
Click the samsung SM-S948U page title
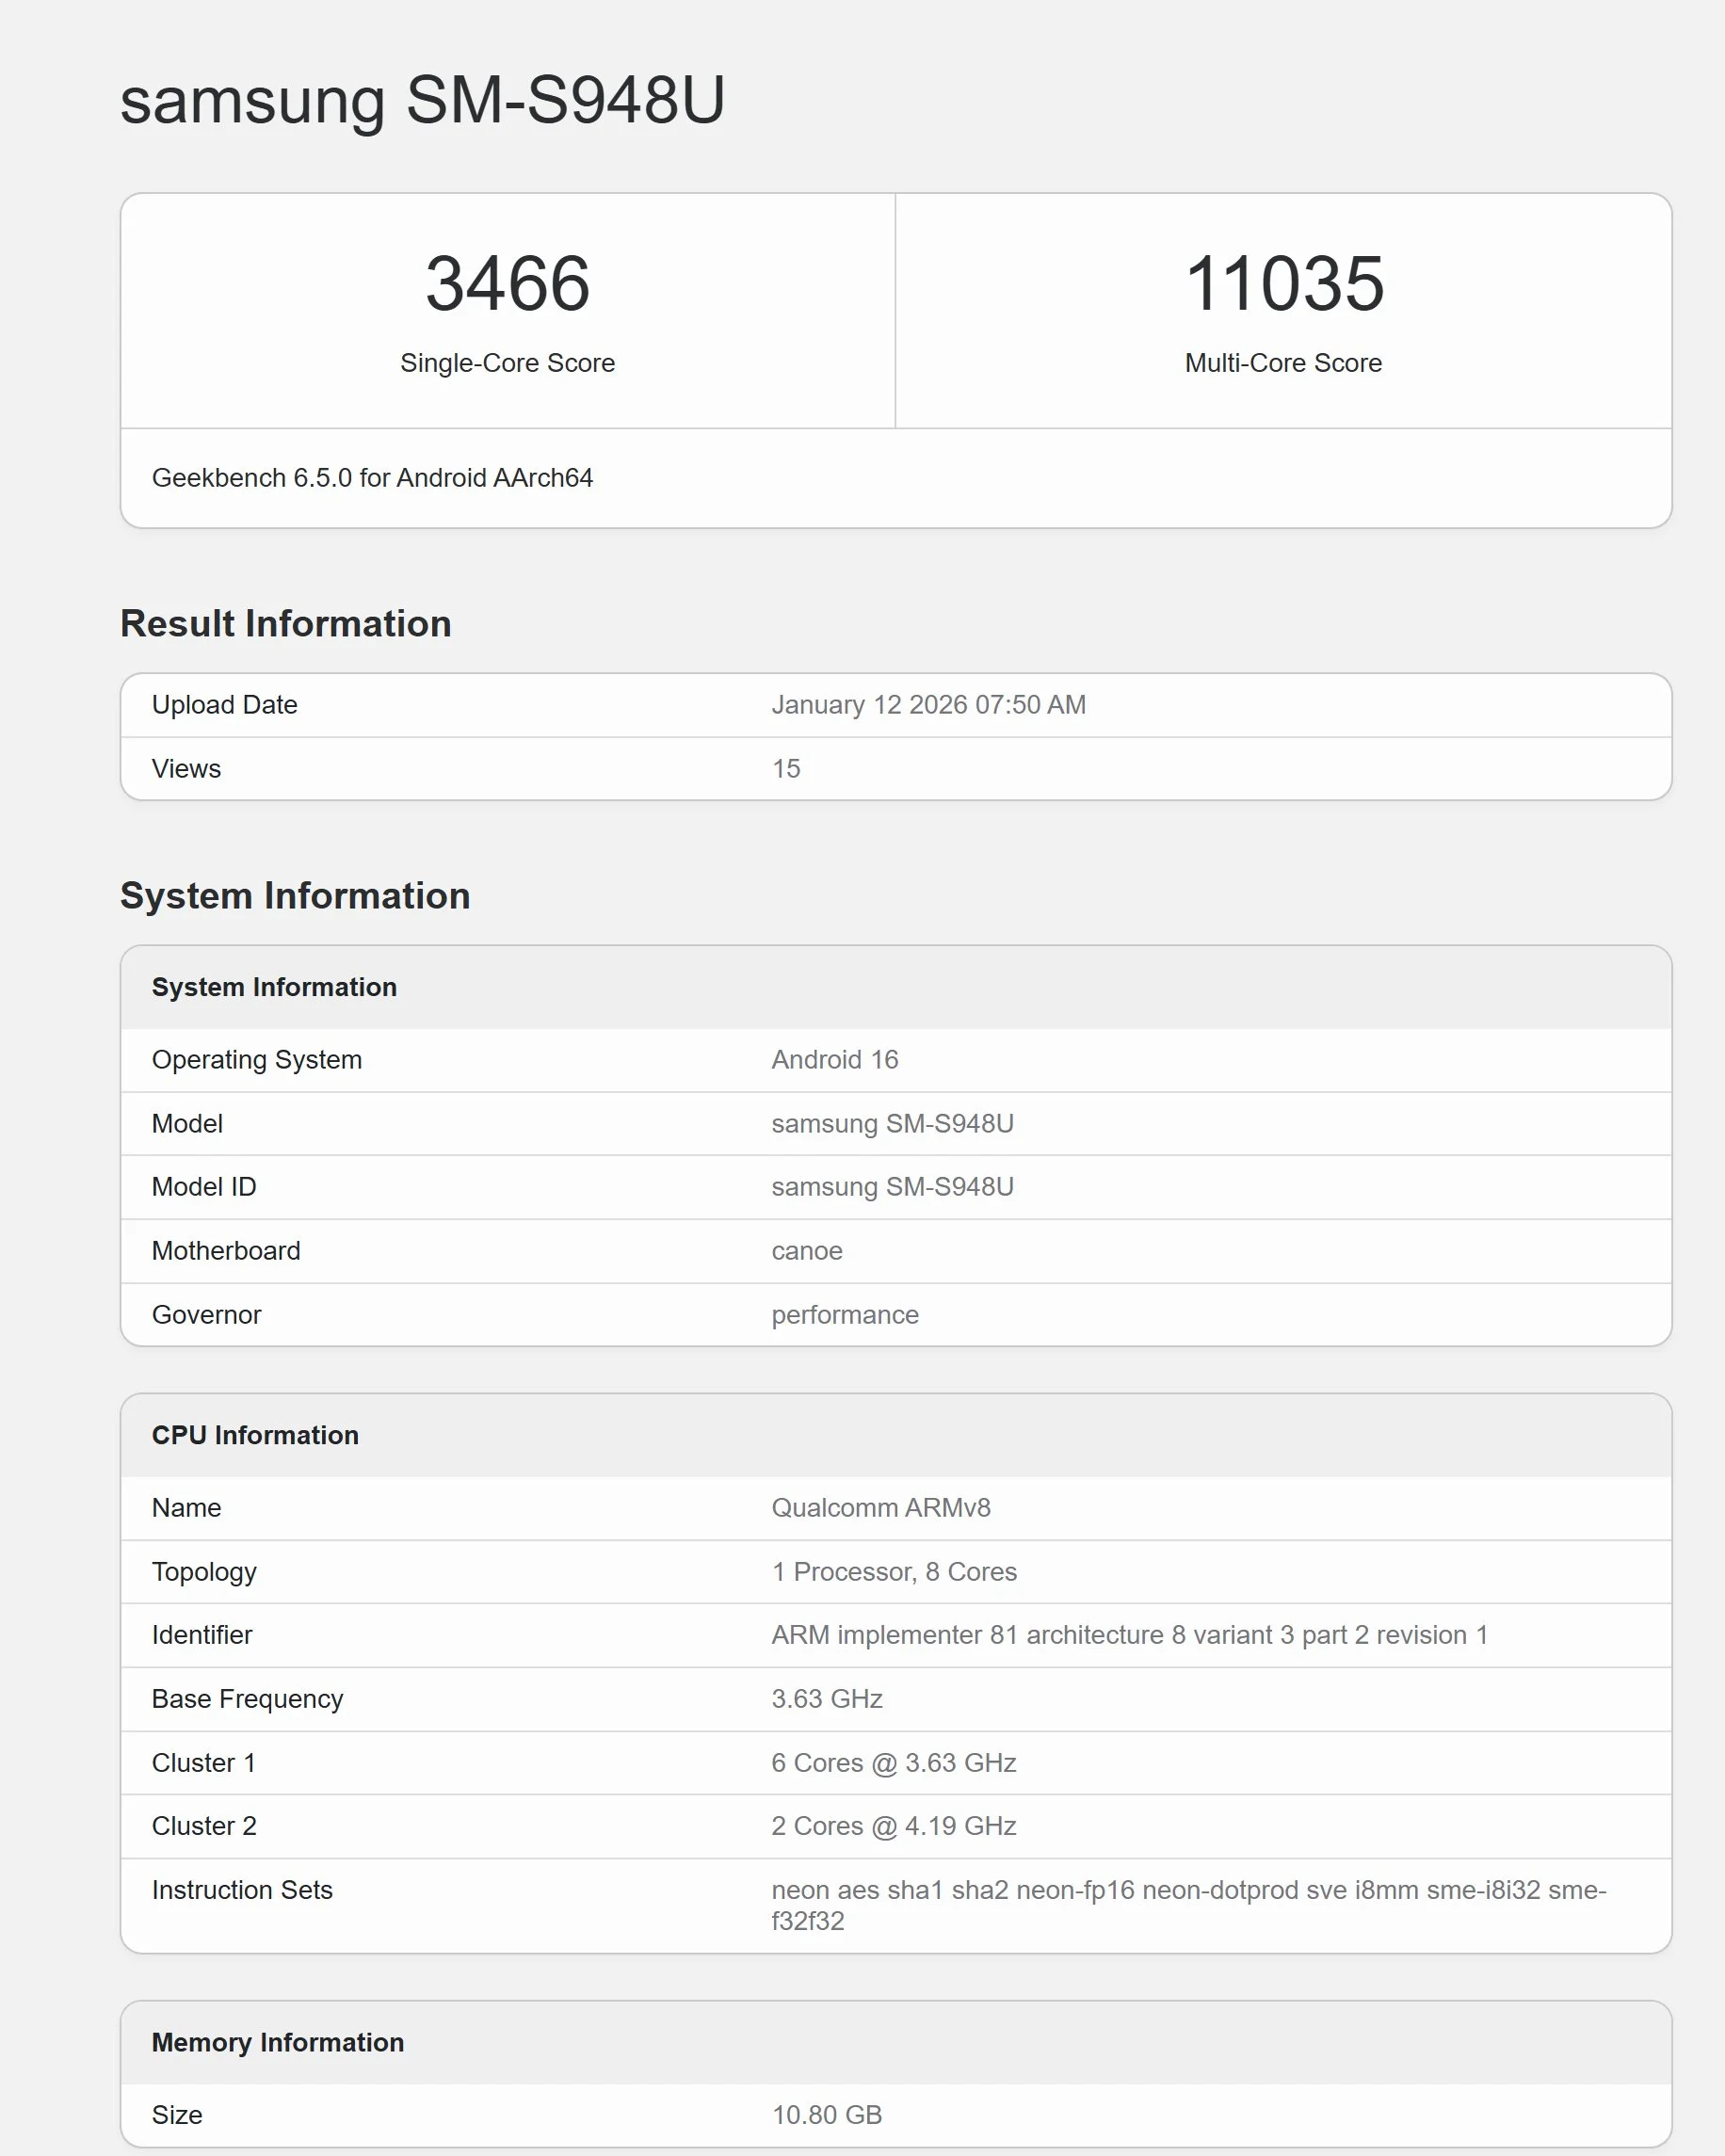(420, 100)
